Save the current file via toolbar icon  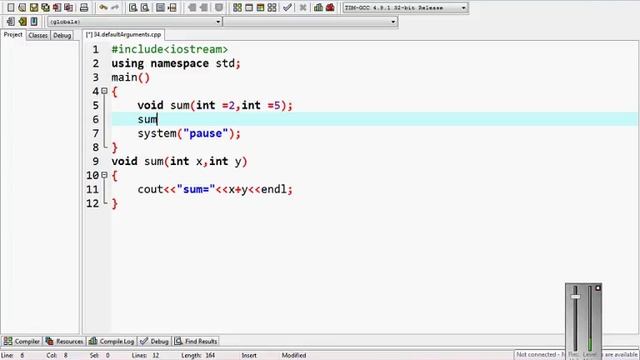coord(33,7)
